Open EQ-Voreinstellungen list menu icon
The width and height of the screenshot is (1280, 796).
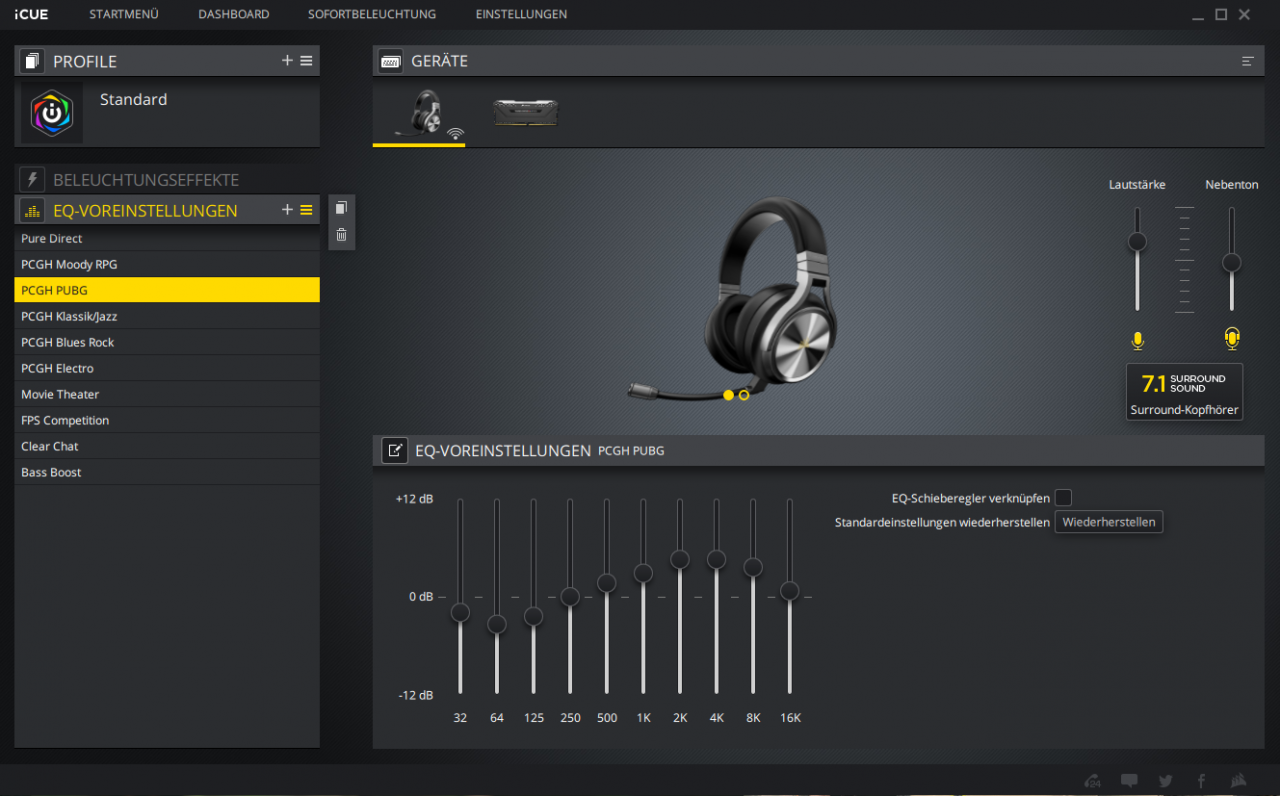pyautogui.click(x=306, y=210)
